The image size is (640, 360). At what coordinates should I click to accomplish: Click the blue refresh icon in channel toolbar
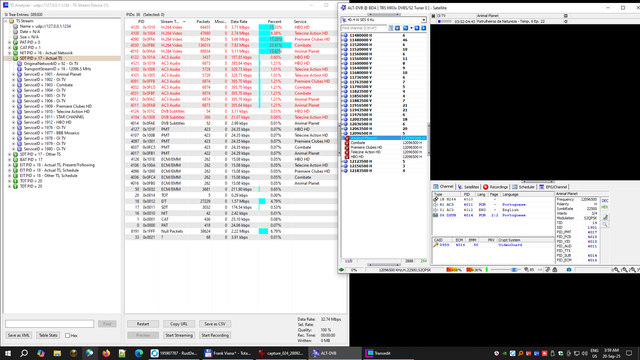405,28
